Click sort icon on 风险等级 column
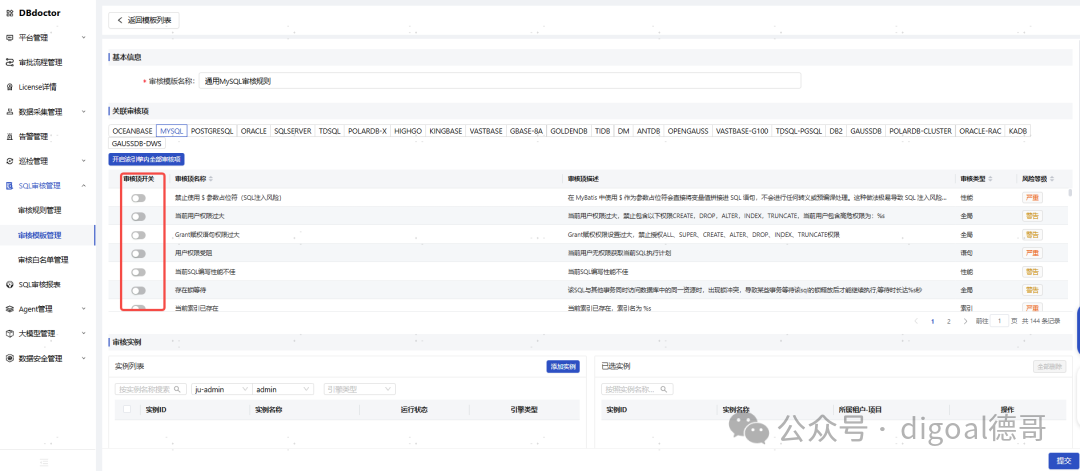This screenshot has width=1080, height=471. click(x=1052, y=179)
